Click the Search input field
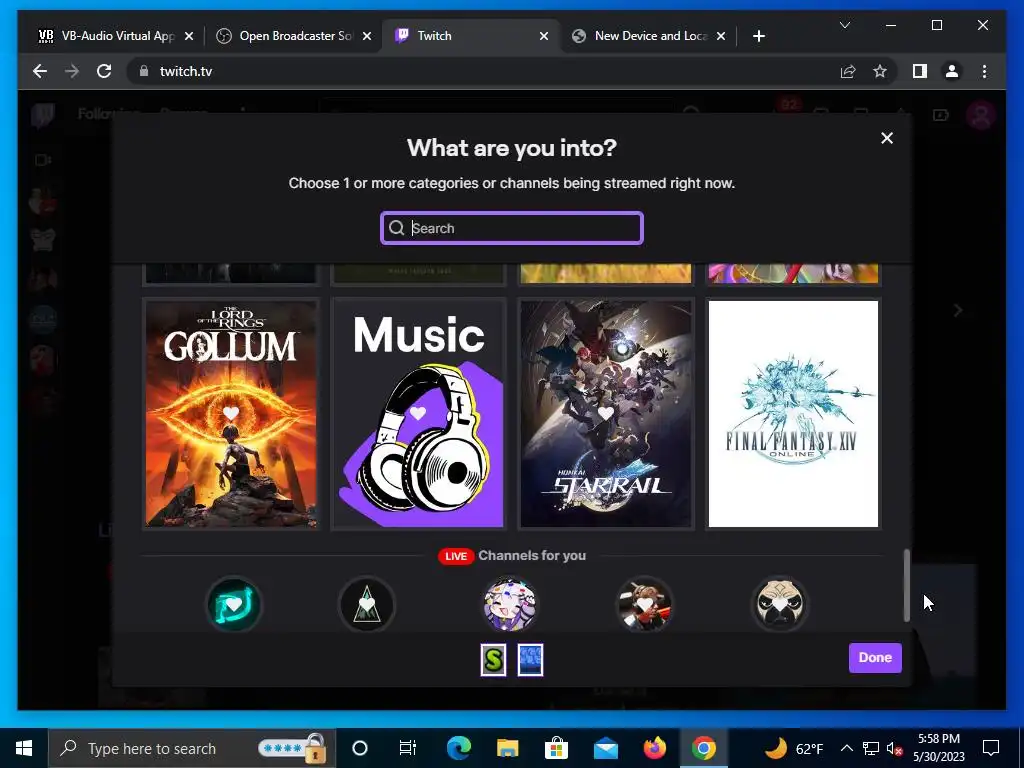The width and height of the screenshot is (1024, 768). tap(512, 228)
